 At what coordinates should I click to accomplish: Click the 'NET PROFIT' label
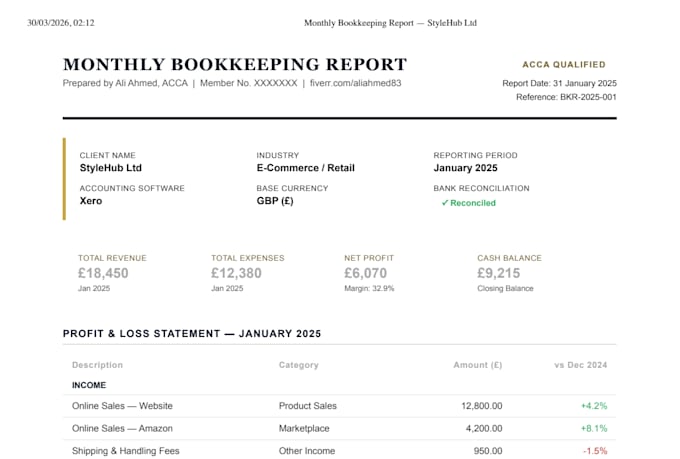[369, 258]
